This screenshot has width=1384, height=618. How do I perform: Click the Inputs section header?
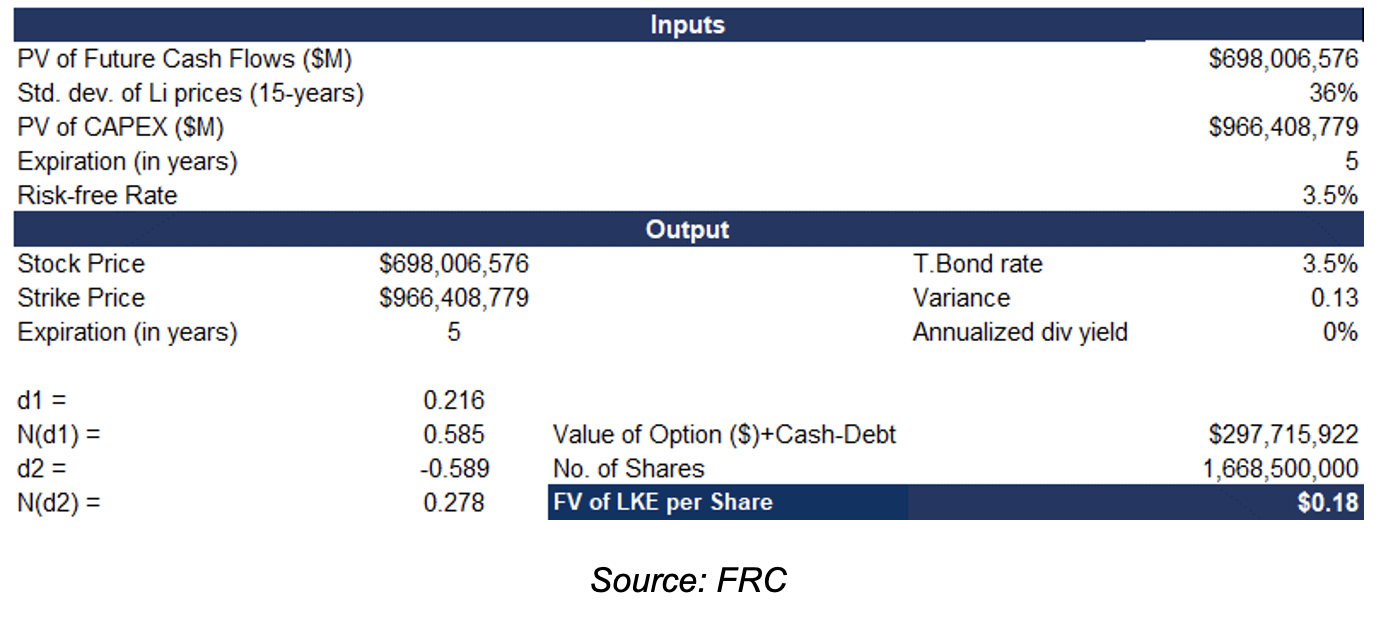click(688, 25)
